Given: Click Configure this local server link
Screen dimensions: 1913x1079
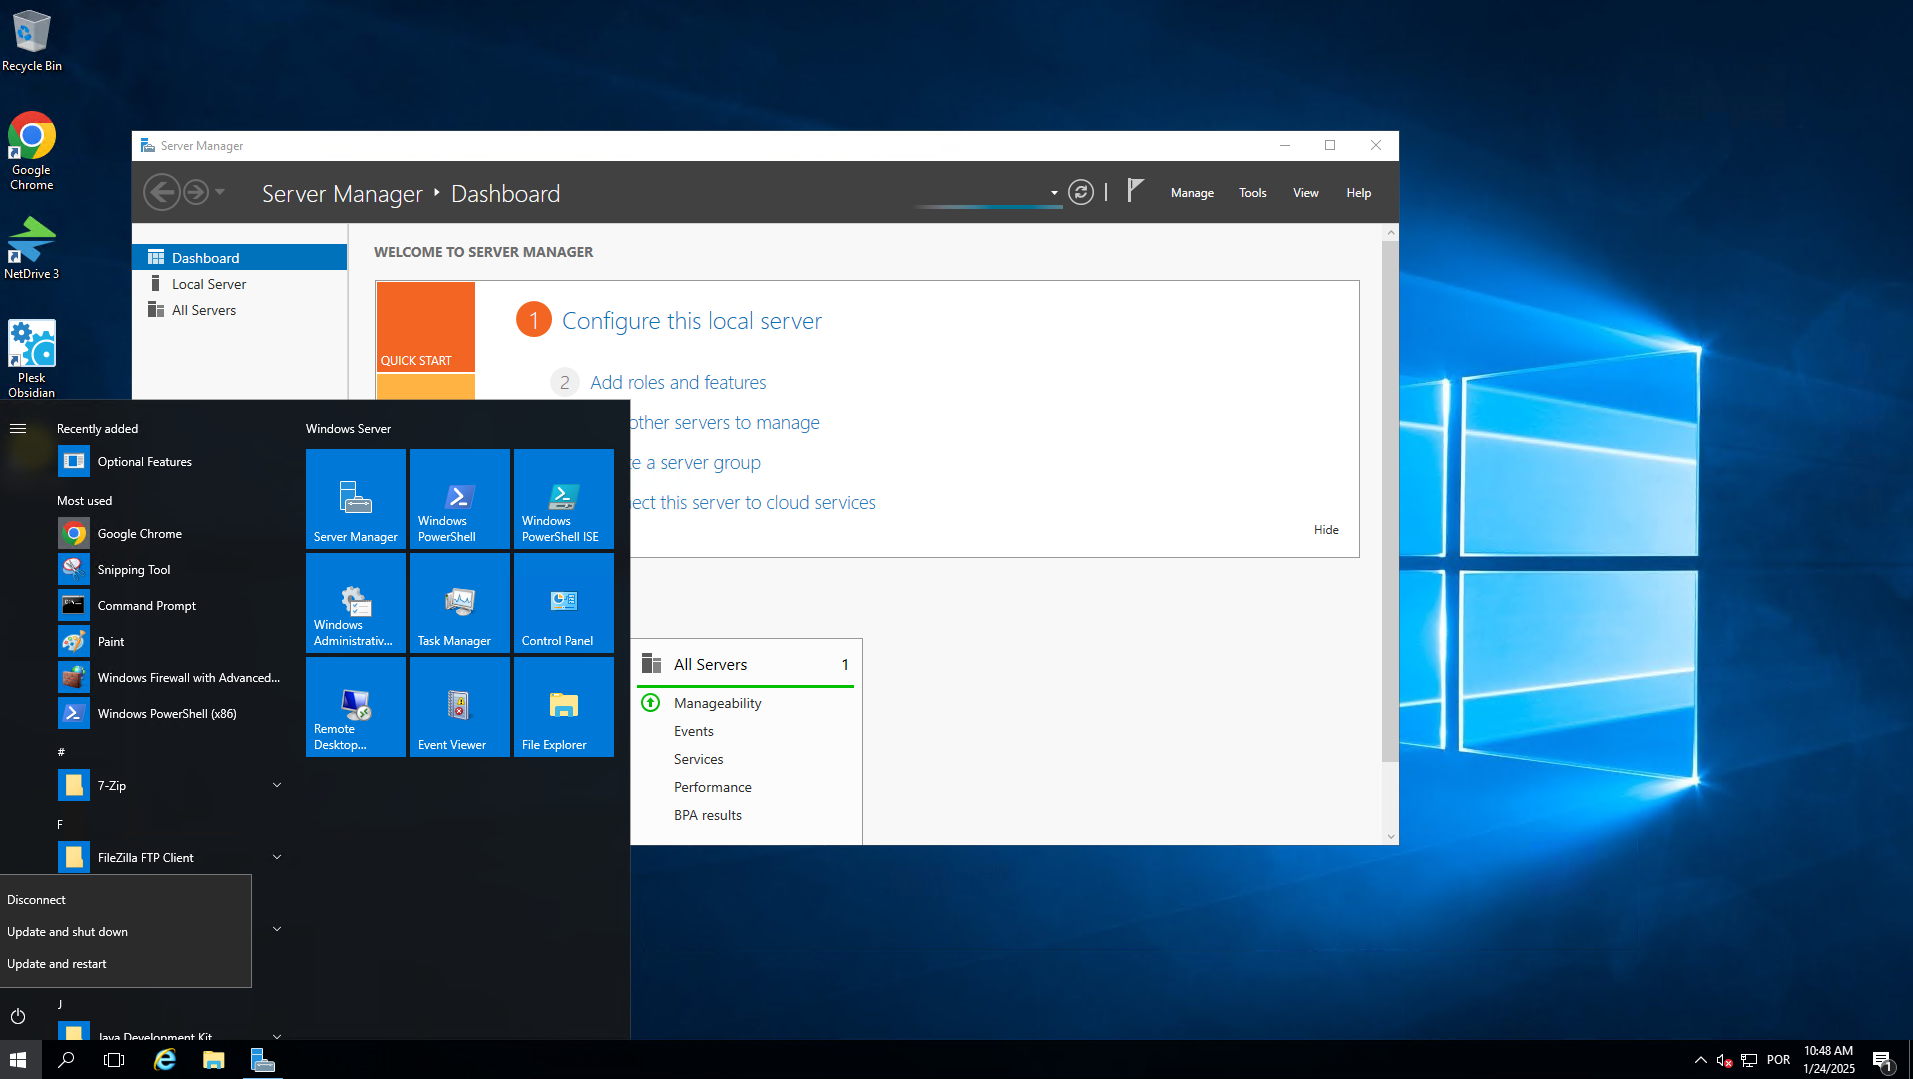Looking at the screenshot, I should [691, 321].
